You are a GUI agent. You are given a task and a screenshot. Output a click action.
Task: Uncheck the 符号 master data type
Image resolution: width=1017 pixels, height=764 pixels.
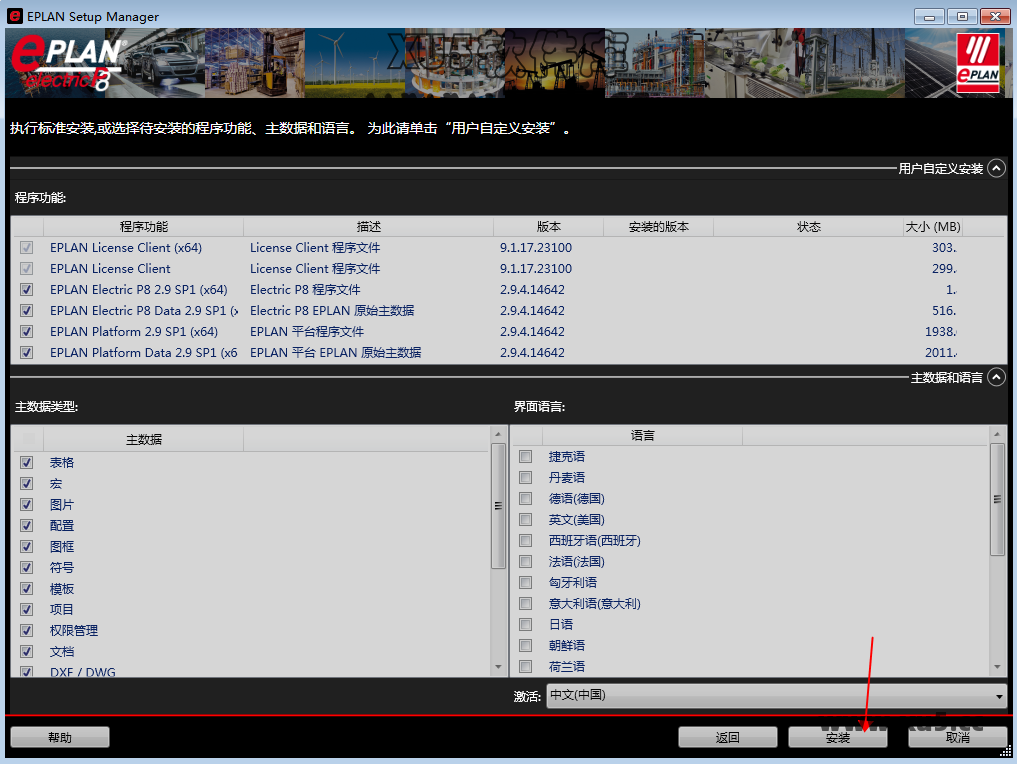[x=25, y=567]
